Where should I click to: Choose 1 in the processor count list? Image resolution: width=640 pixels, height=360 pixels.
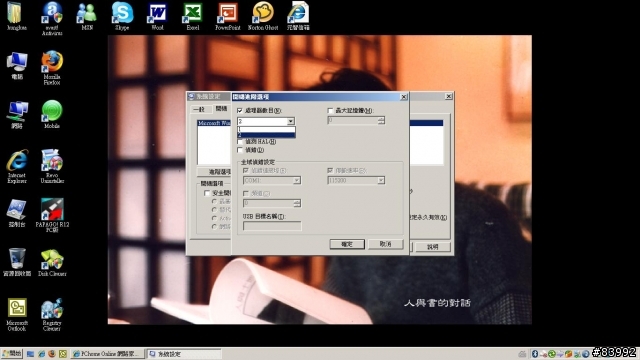[266, 129]
